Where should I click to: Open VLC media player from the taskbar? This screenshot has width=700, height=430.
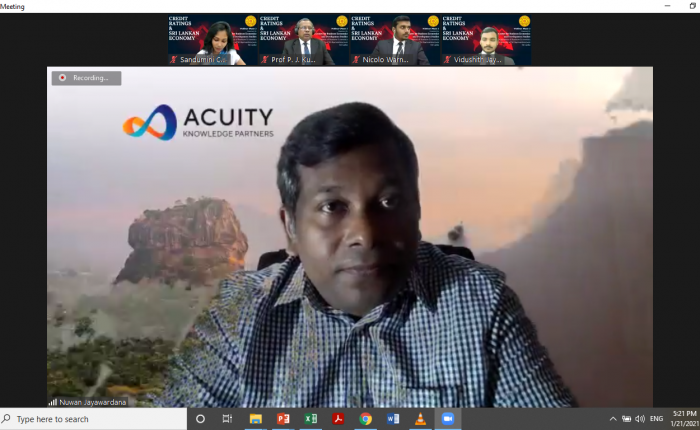(420, 419)
